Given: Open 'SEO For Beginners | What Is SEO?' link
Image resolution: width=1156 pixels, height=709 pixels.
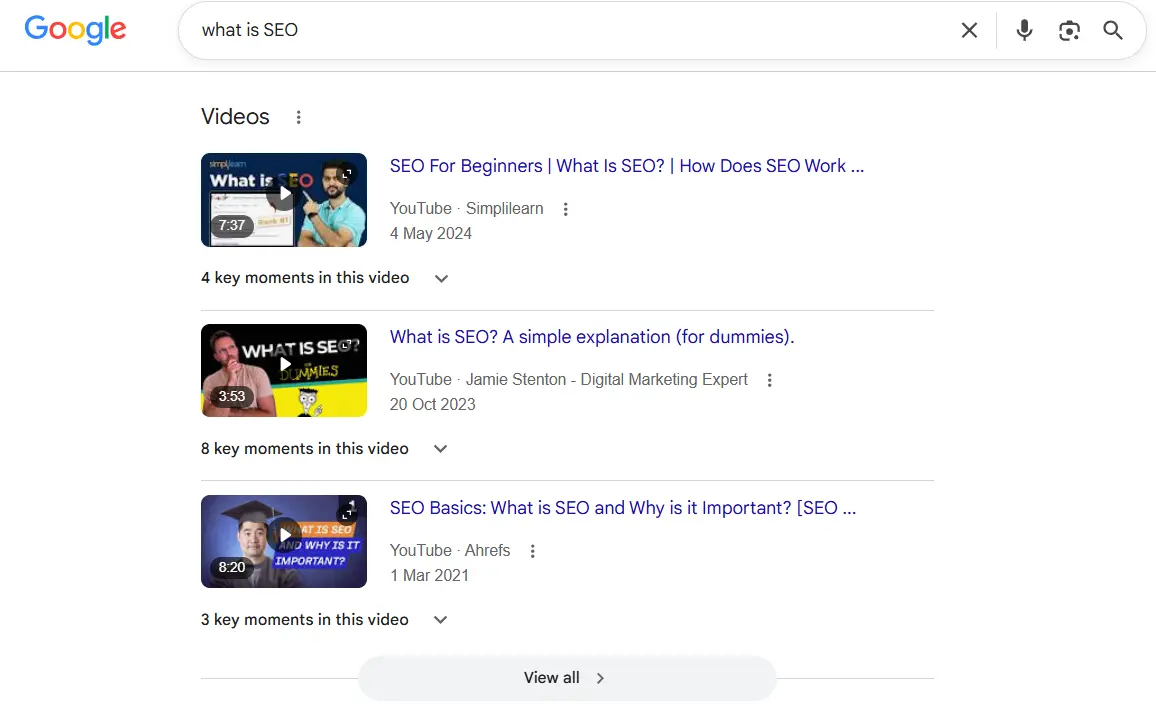Looking at the screenshot, I should pos(627,166).
